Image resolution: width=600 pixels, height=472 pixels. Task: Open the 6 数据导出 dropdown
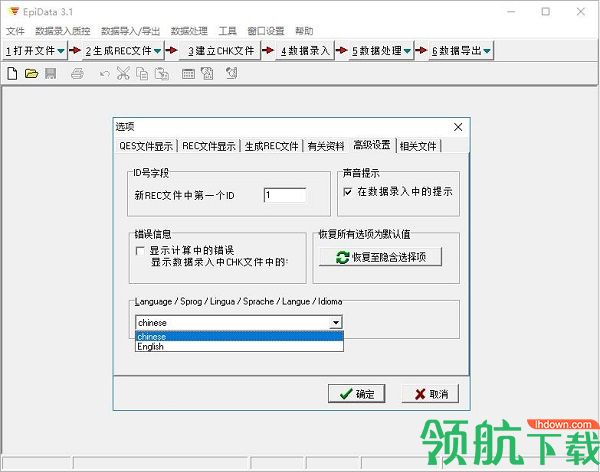coord(487,51)
